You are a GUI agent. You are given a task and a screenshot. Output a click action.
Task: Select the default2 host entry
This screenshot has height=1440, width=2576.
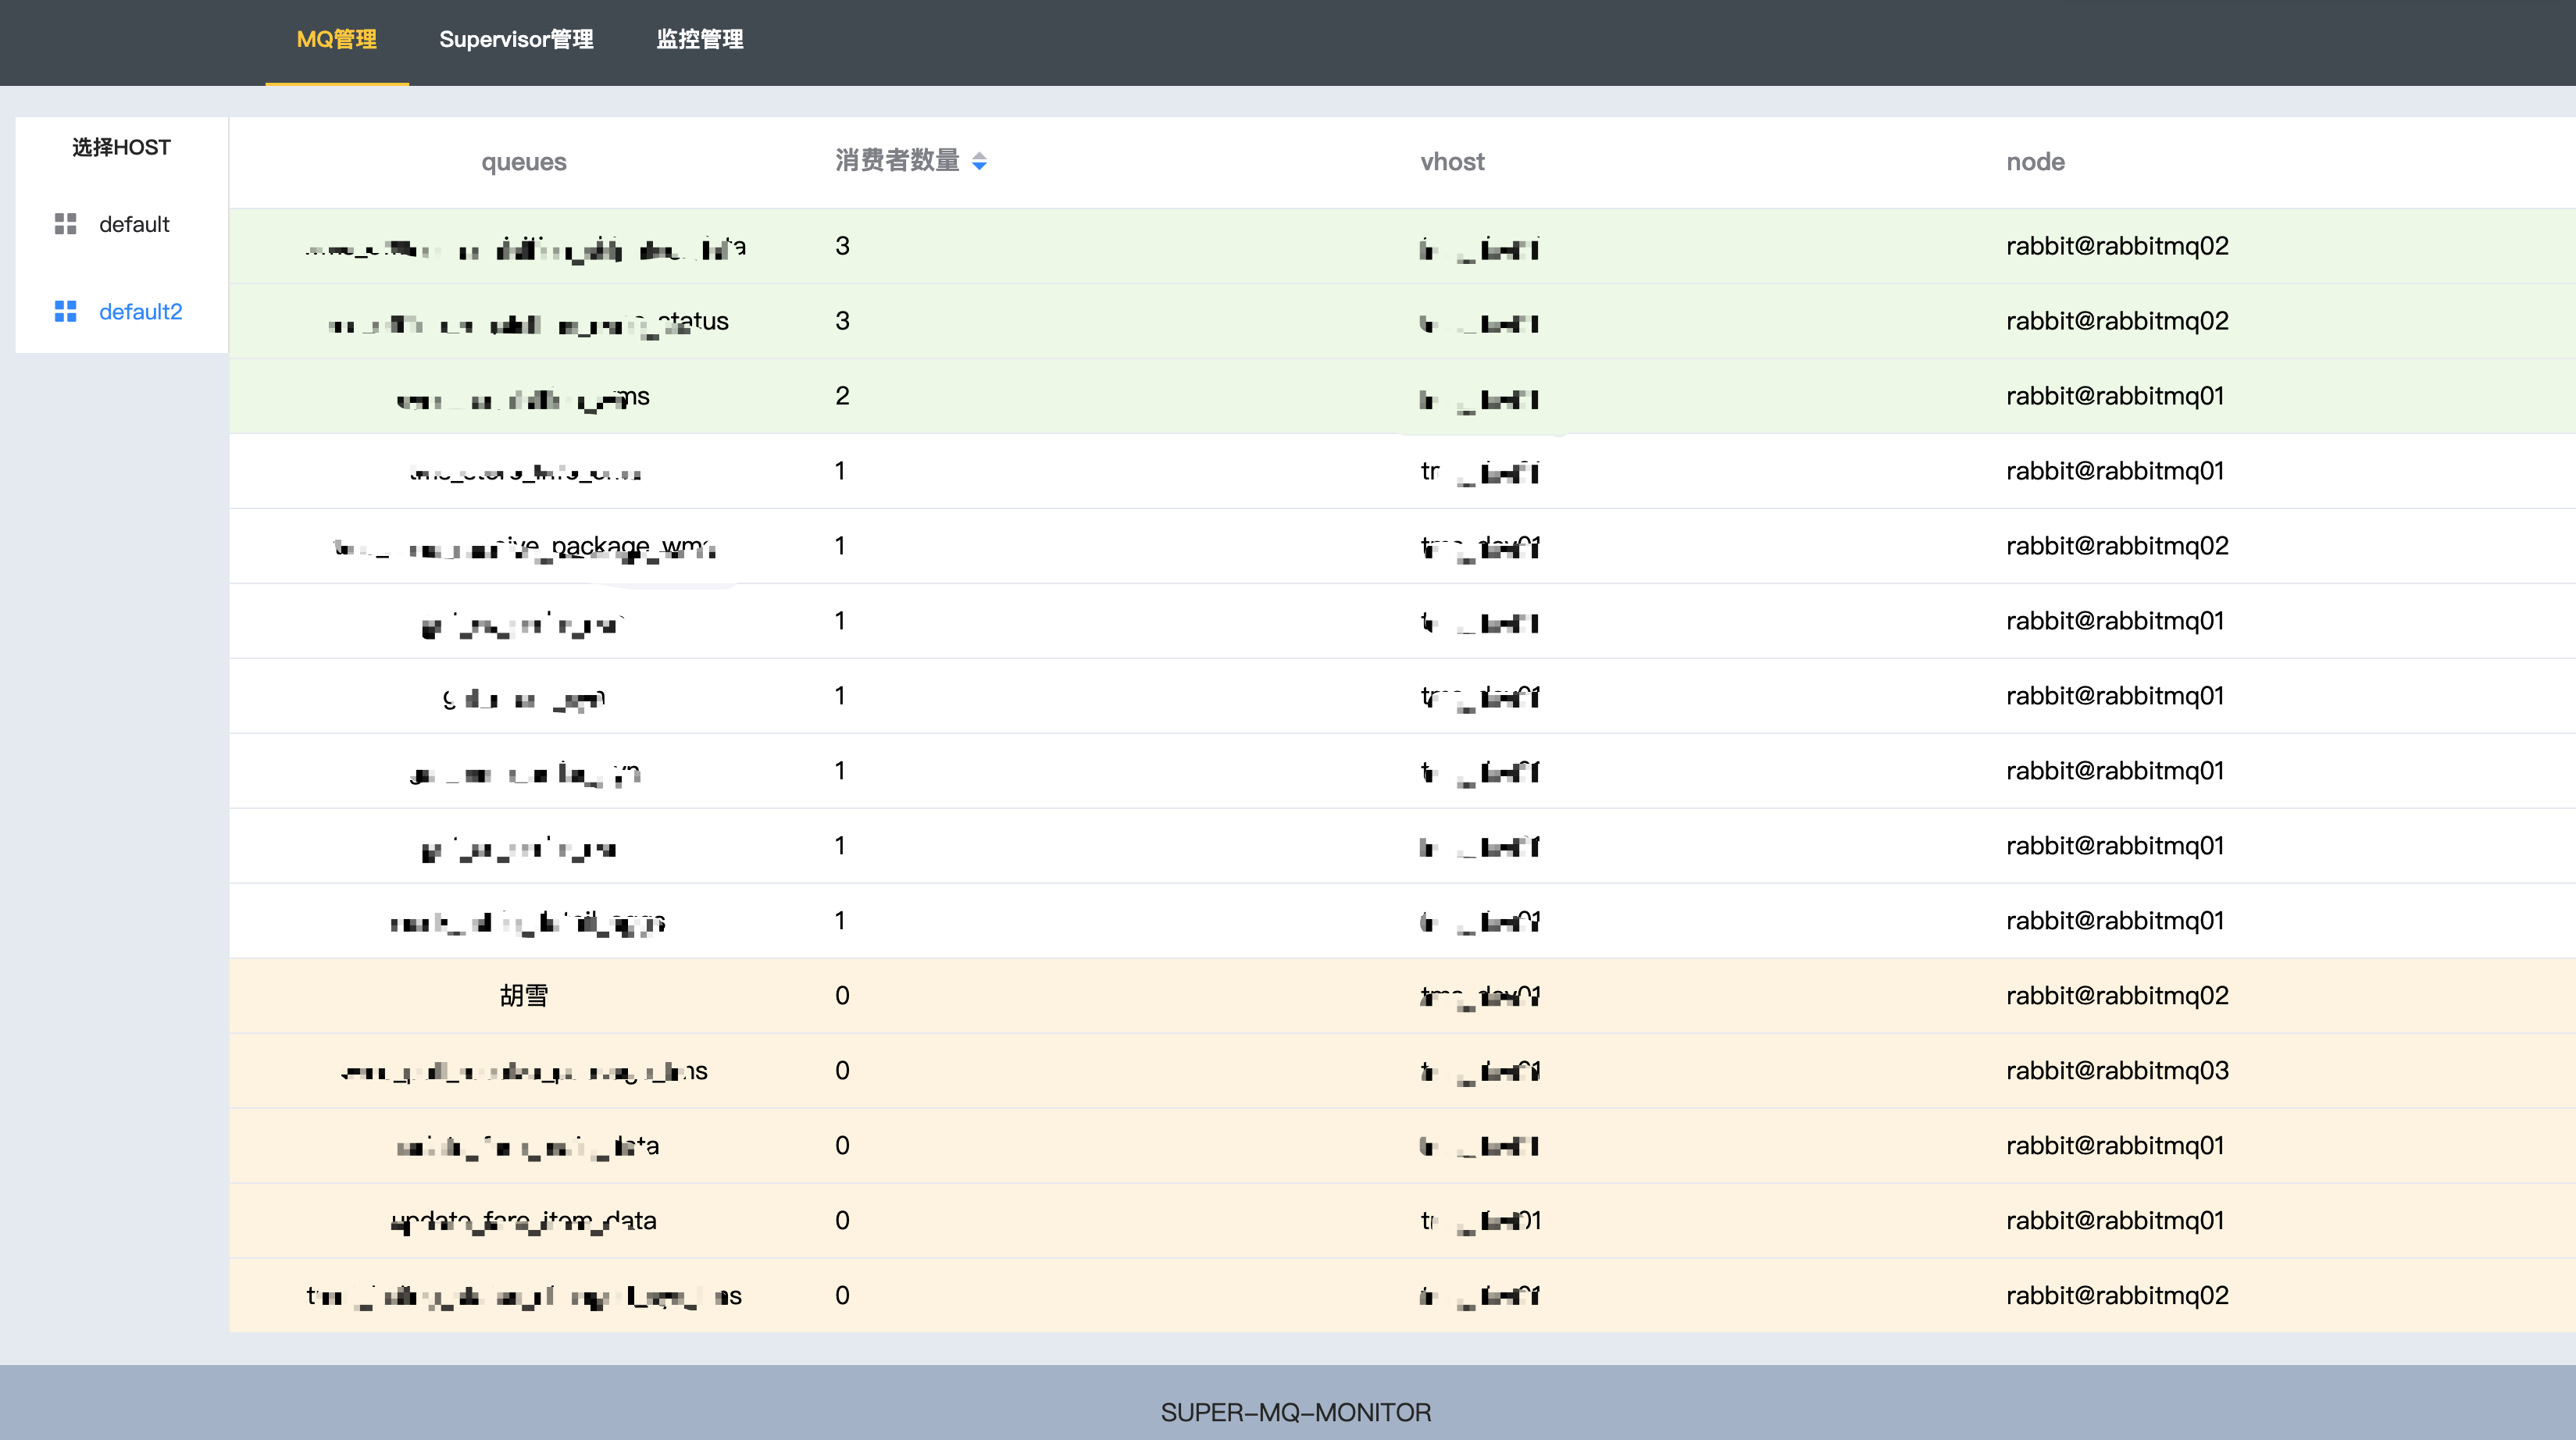point(140,311)
